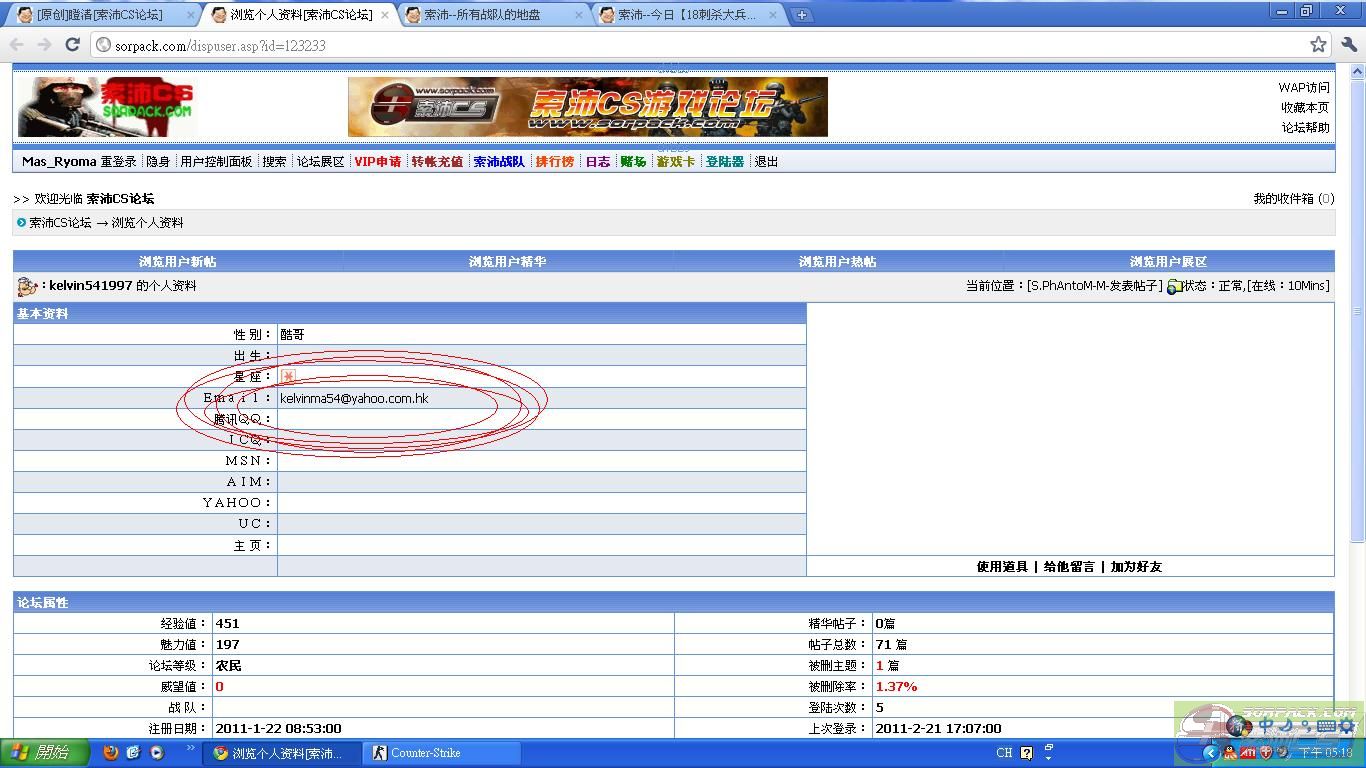The image size is (1366, 768).
Task: Click the browser back arrow
Action: point(17,44)
